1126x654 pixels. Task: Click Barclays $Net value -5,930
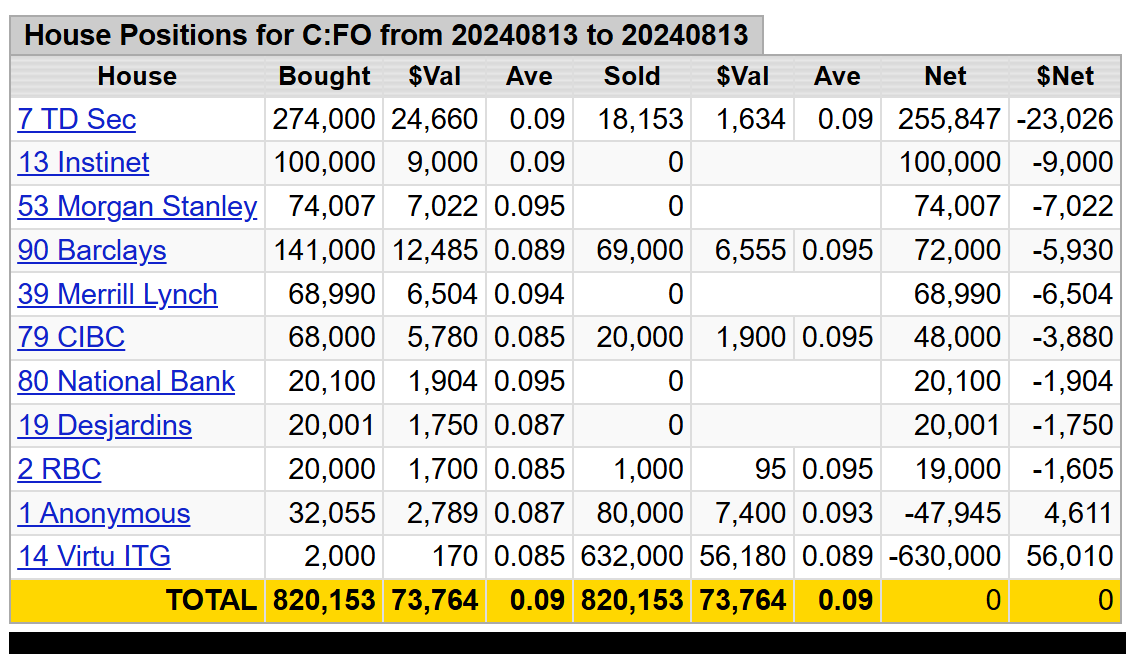[1073, 250]
